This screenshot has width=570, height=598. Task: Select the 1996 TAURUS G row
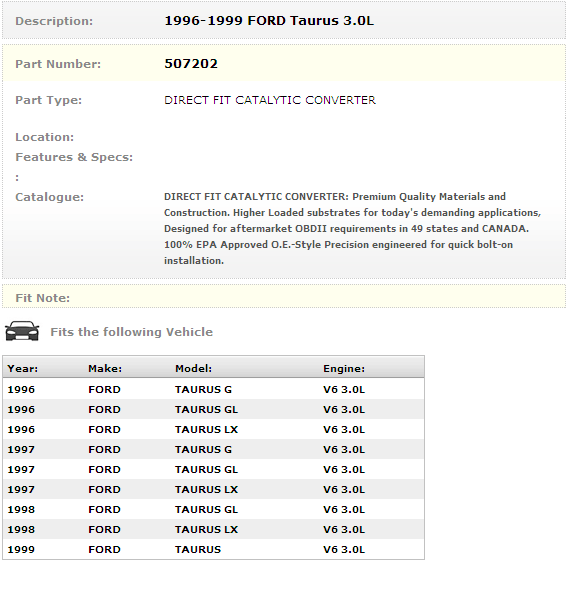pos(214,389)
